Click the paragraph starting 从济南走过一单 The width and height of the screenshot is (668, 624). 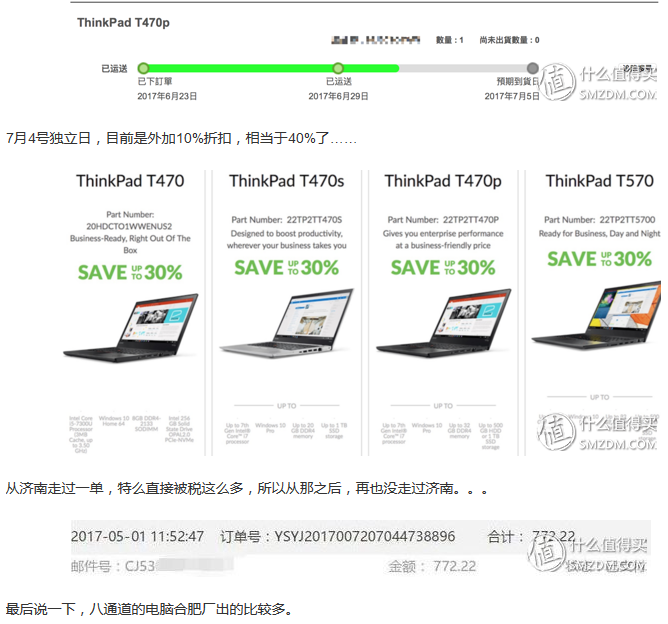coord(247,488)
